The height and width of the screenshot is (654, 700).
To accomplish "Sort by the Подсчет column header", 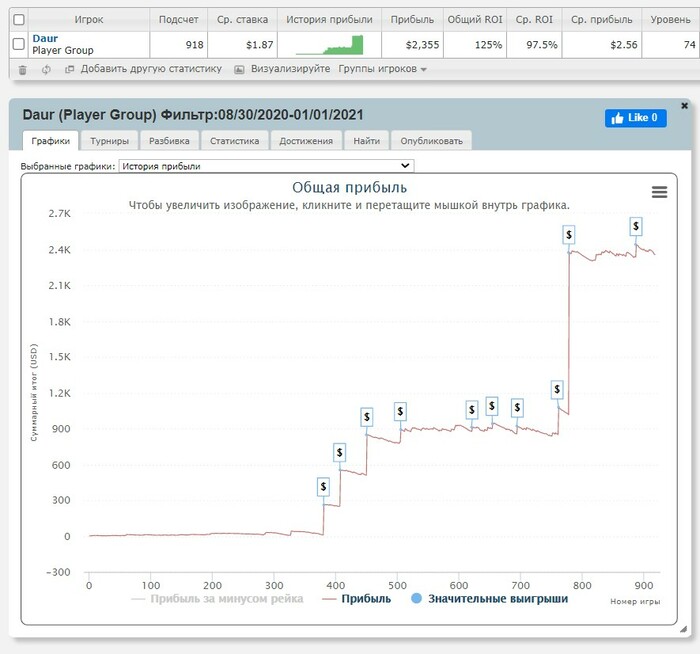I will (179, 20).
